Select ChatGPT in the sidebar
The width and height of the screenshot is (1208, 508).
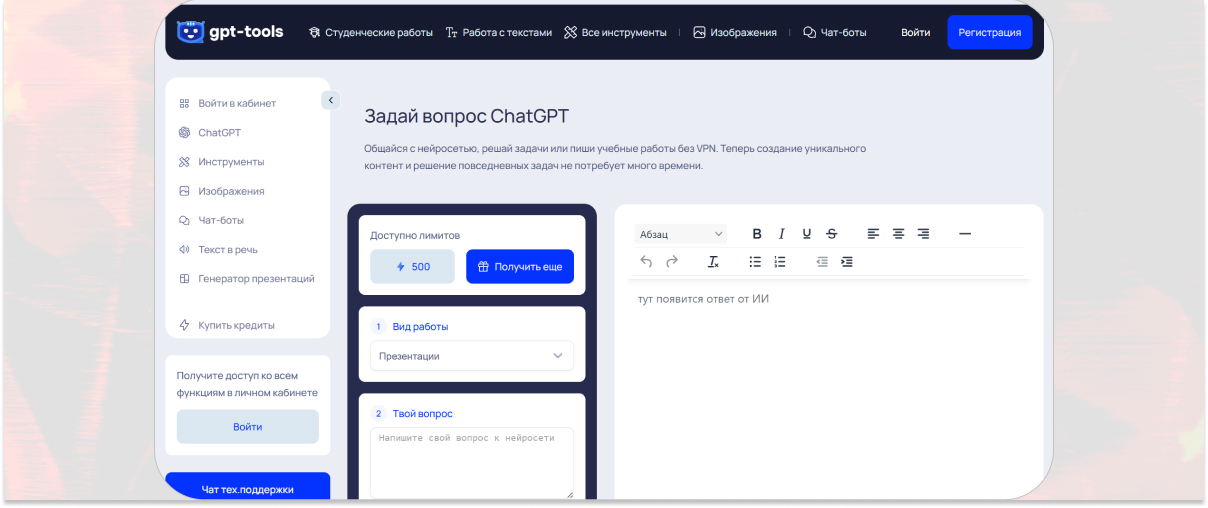pyautogui.click(x=210, y=132)
